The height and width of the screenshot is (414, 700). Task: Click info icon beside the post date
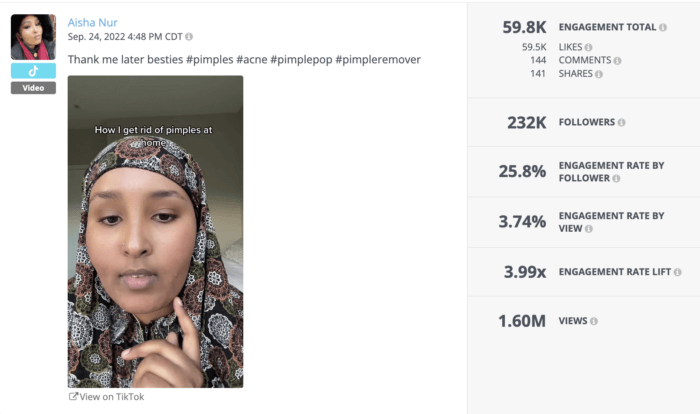click(189, 37)
